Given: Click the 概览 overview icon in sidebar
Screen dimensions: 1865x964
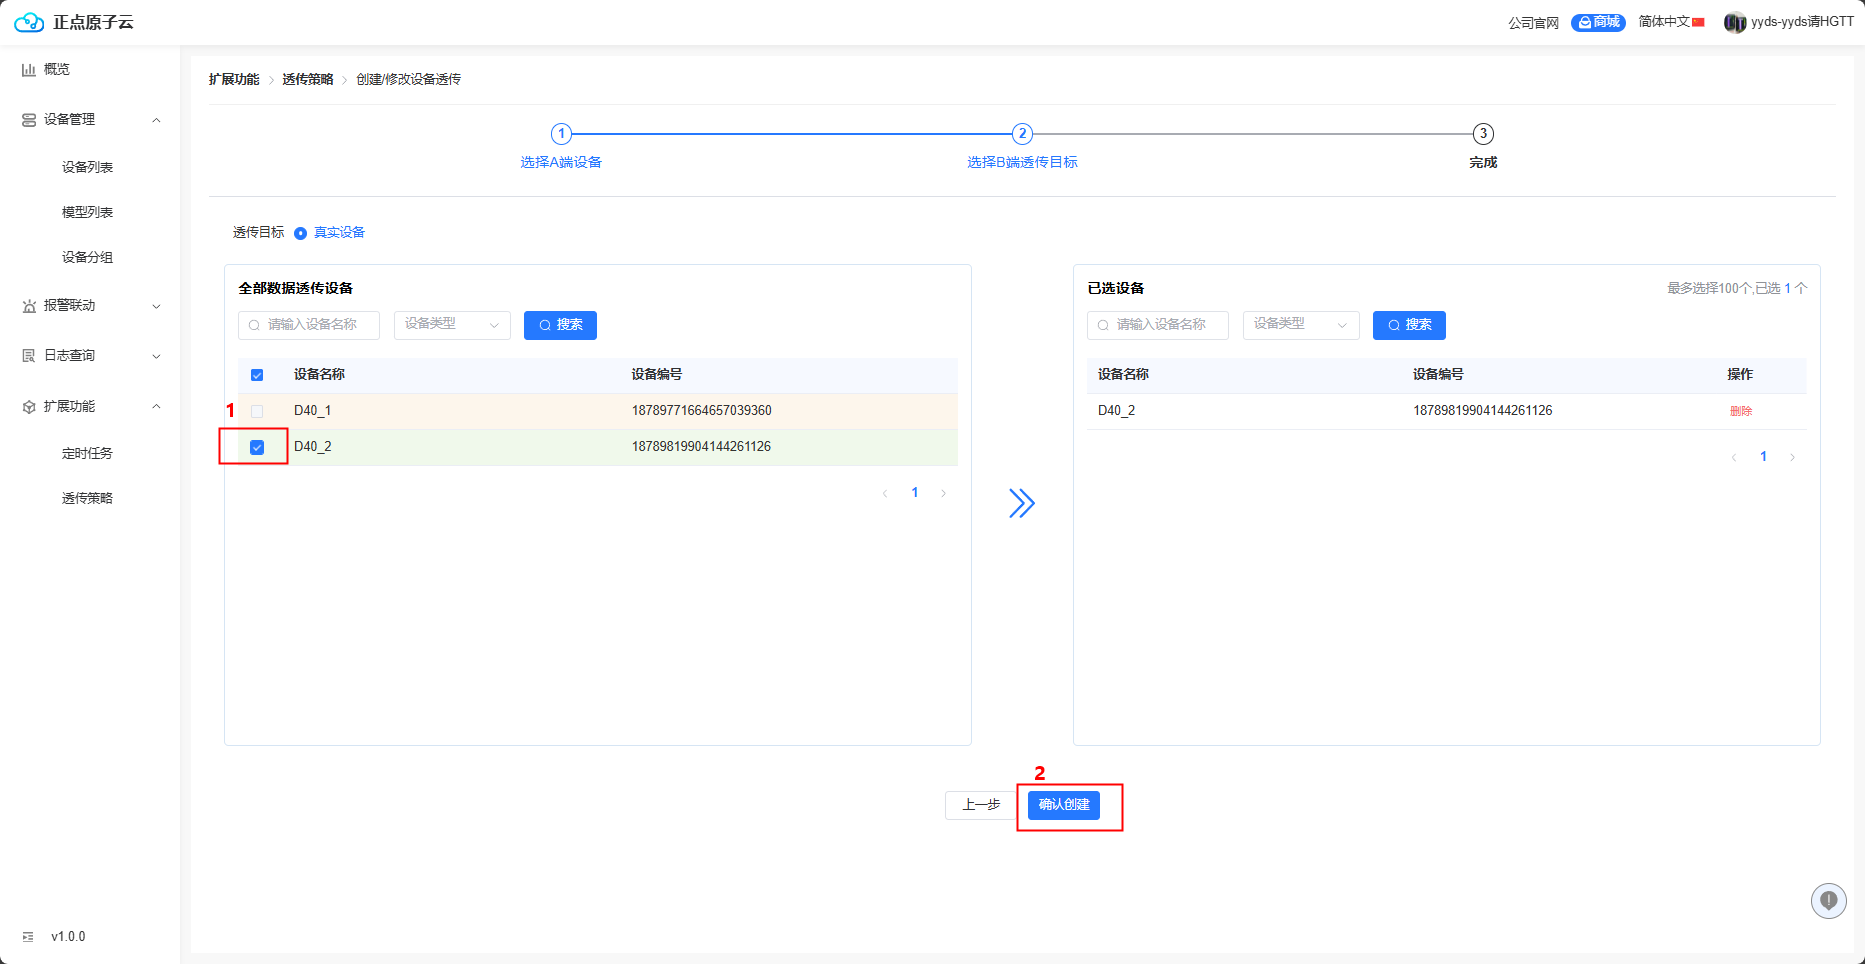Looking at the screenshot, I should pyautogui.click(x=29, y=69).
